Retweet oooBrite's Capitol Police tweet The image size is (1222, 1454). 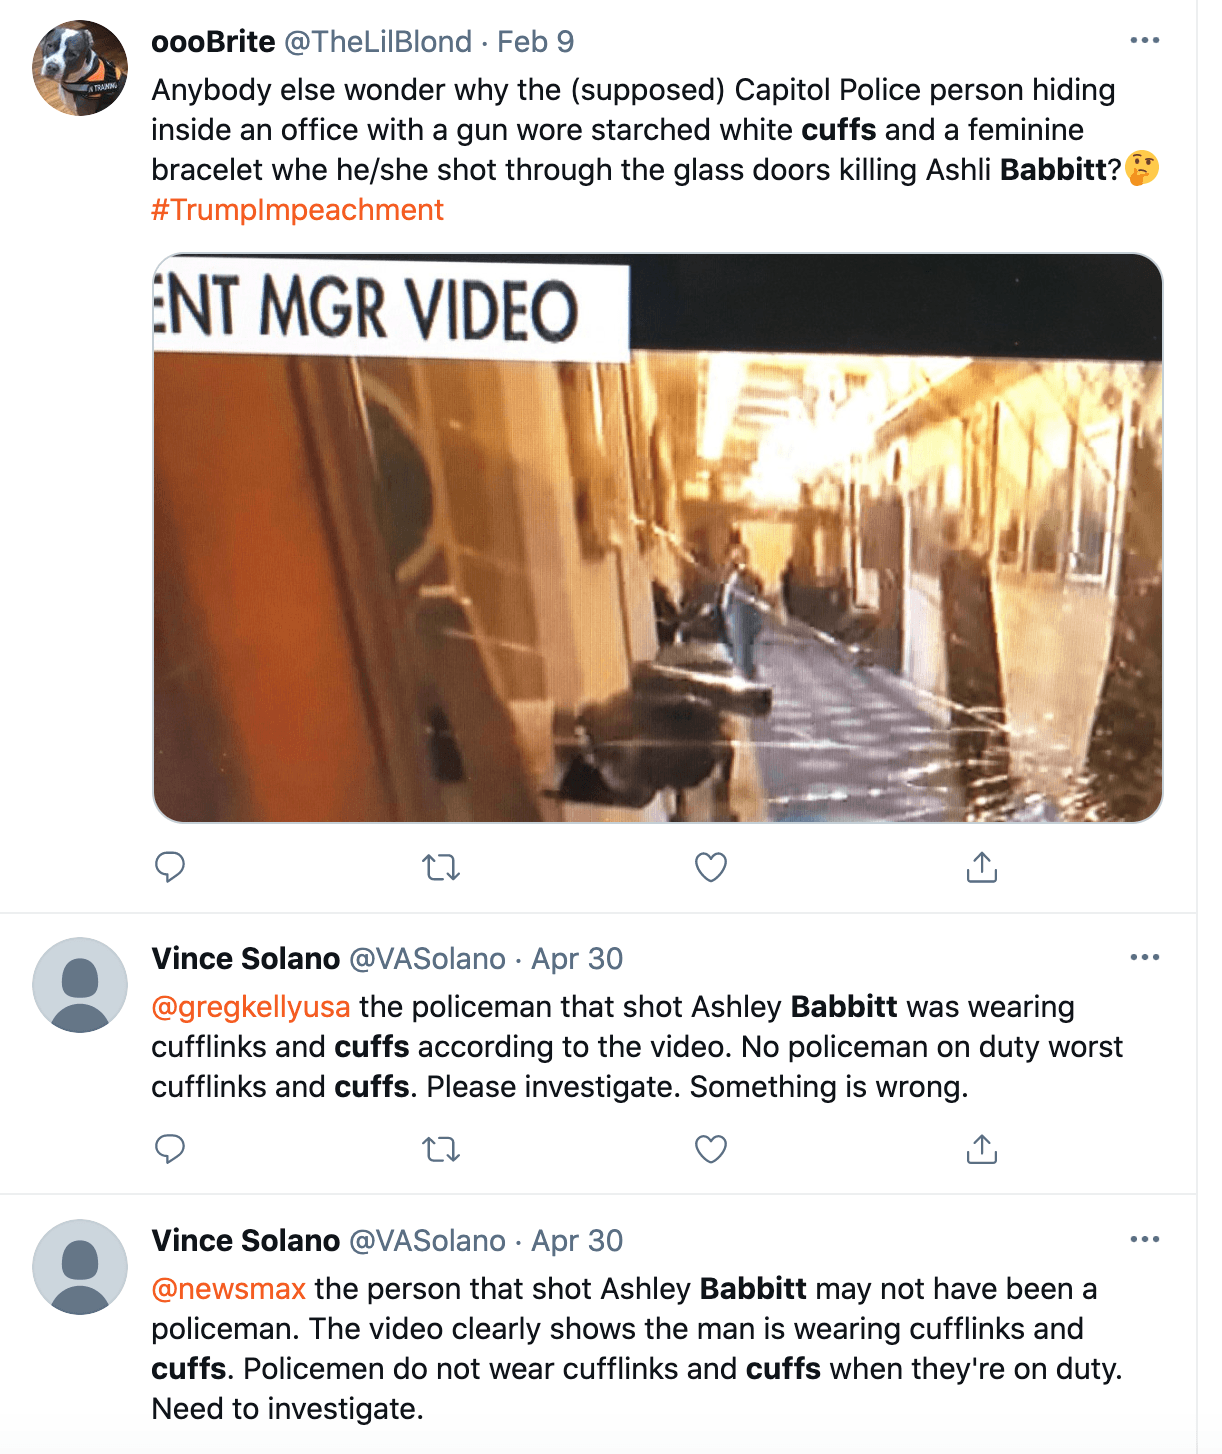[x=441, y=867]
